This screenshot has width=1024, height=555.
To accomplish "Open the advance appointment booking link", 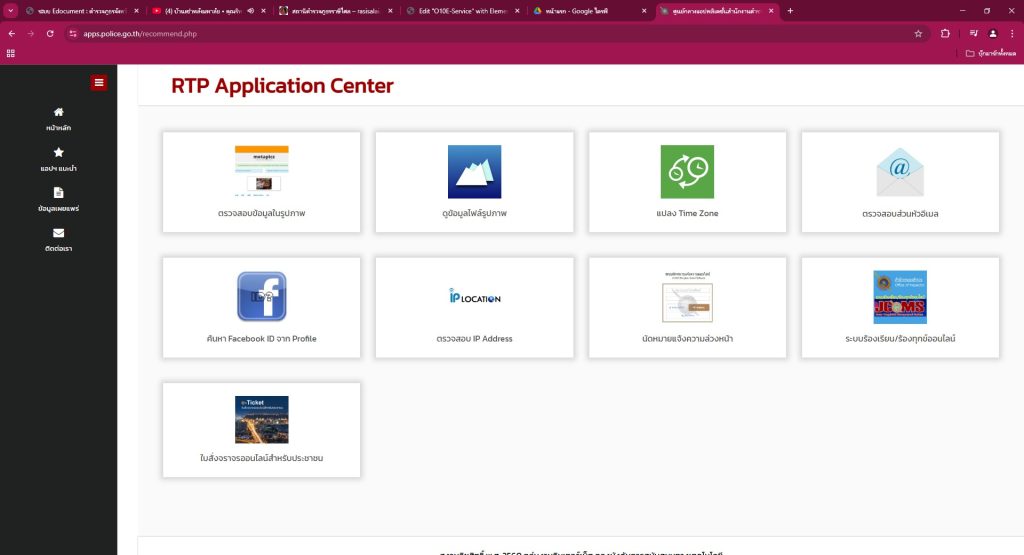I will point(687,339).
